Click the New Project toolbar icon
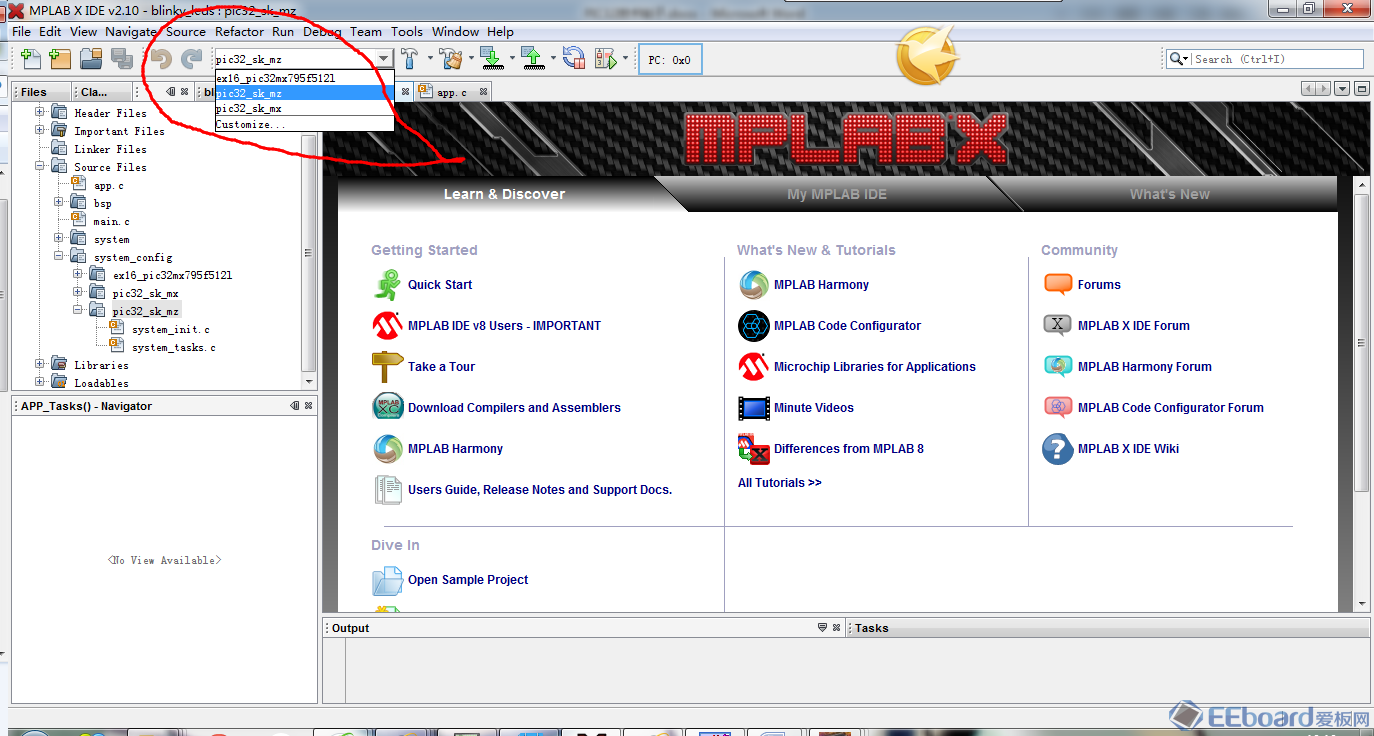The height and width of the screenshot is (736, 1374). pyautogui.click(x=60, y=59)
